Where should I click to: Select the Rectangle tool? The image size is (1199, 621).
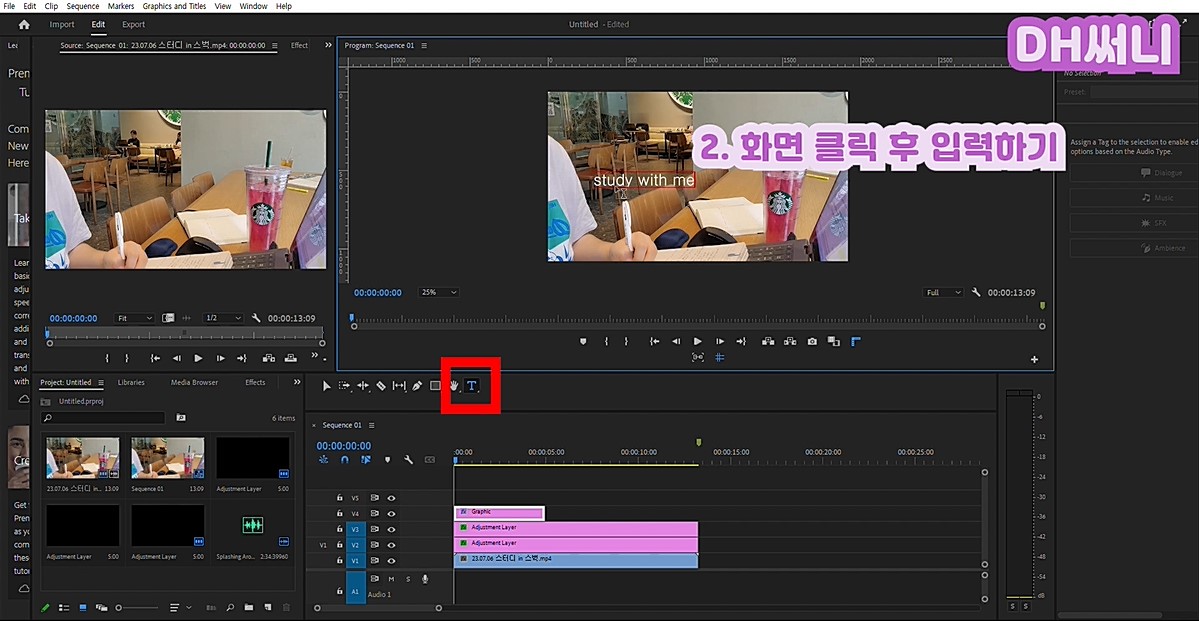[x=435, y=386]
